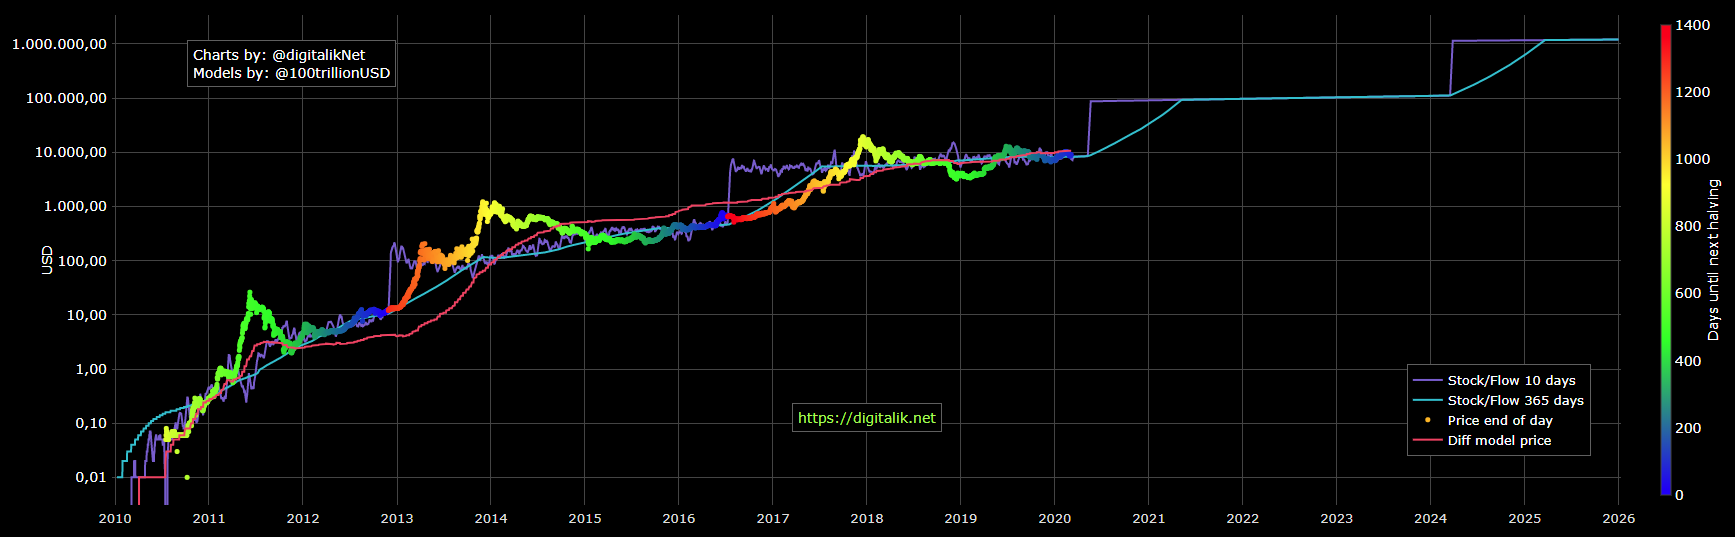Click the 1,00 y-axis label
Viewport: 1735px width, 537px height.
[91, 369]
